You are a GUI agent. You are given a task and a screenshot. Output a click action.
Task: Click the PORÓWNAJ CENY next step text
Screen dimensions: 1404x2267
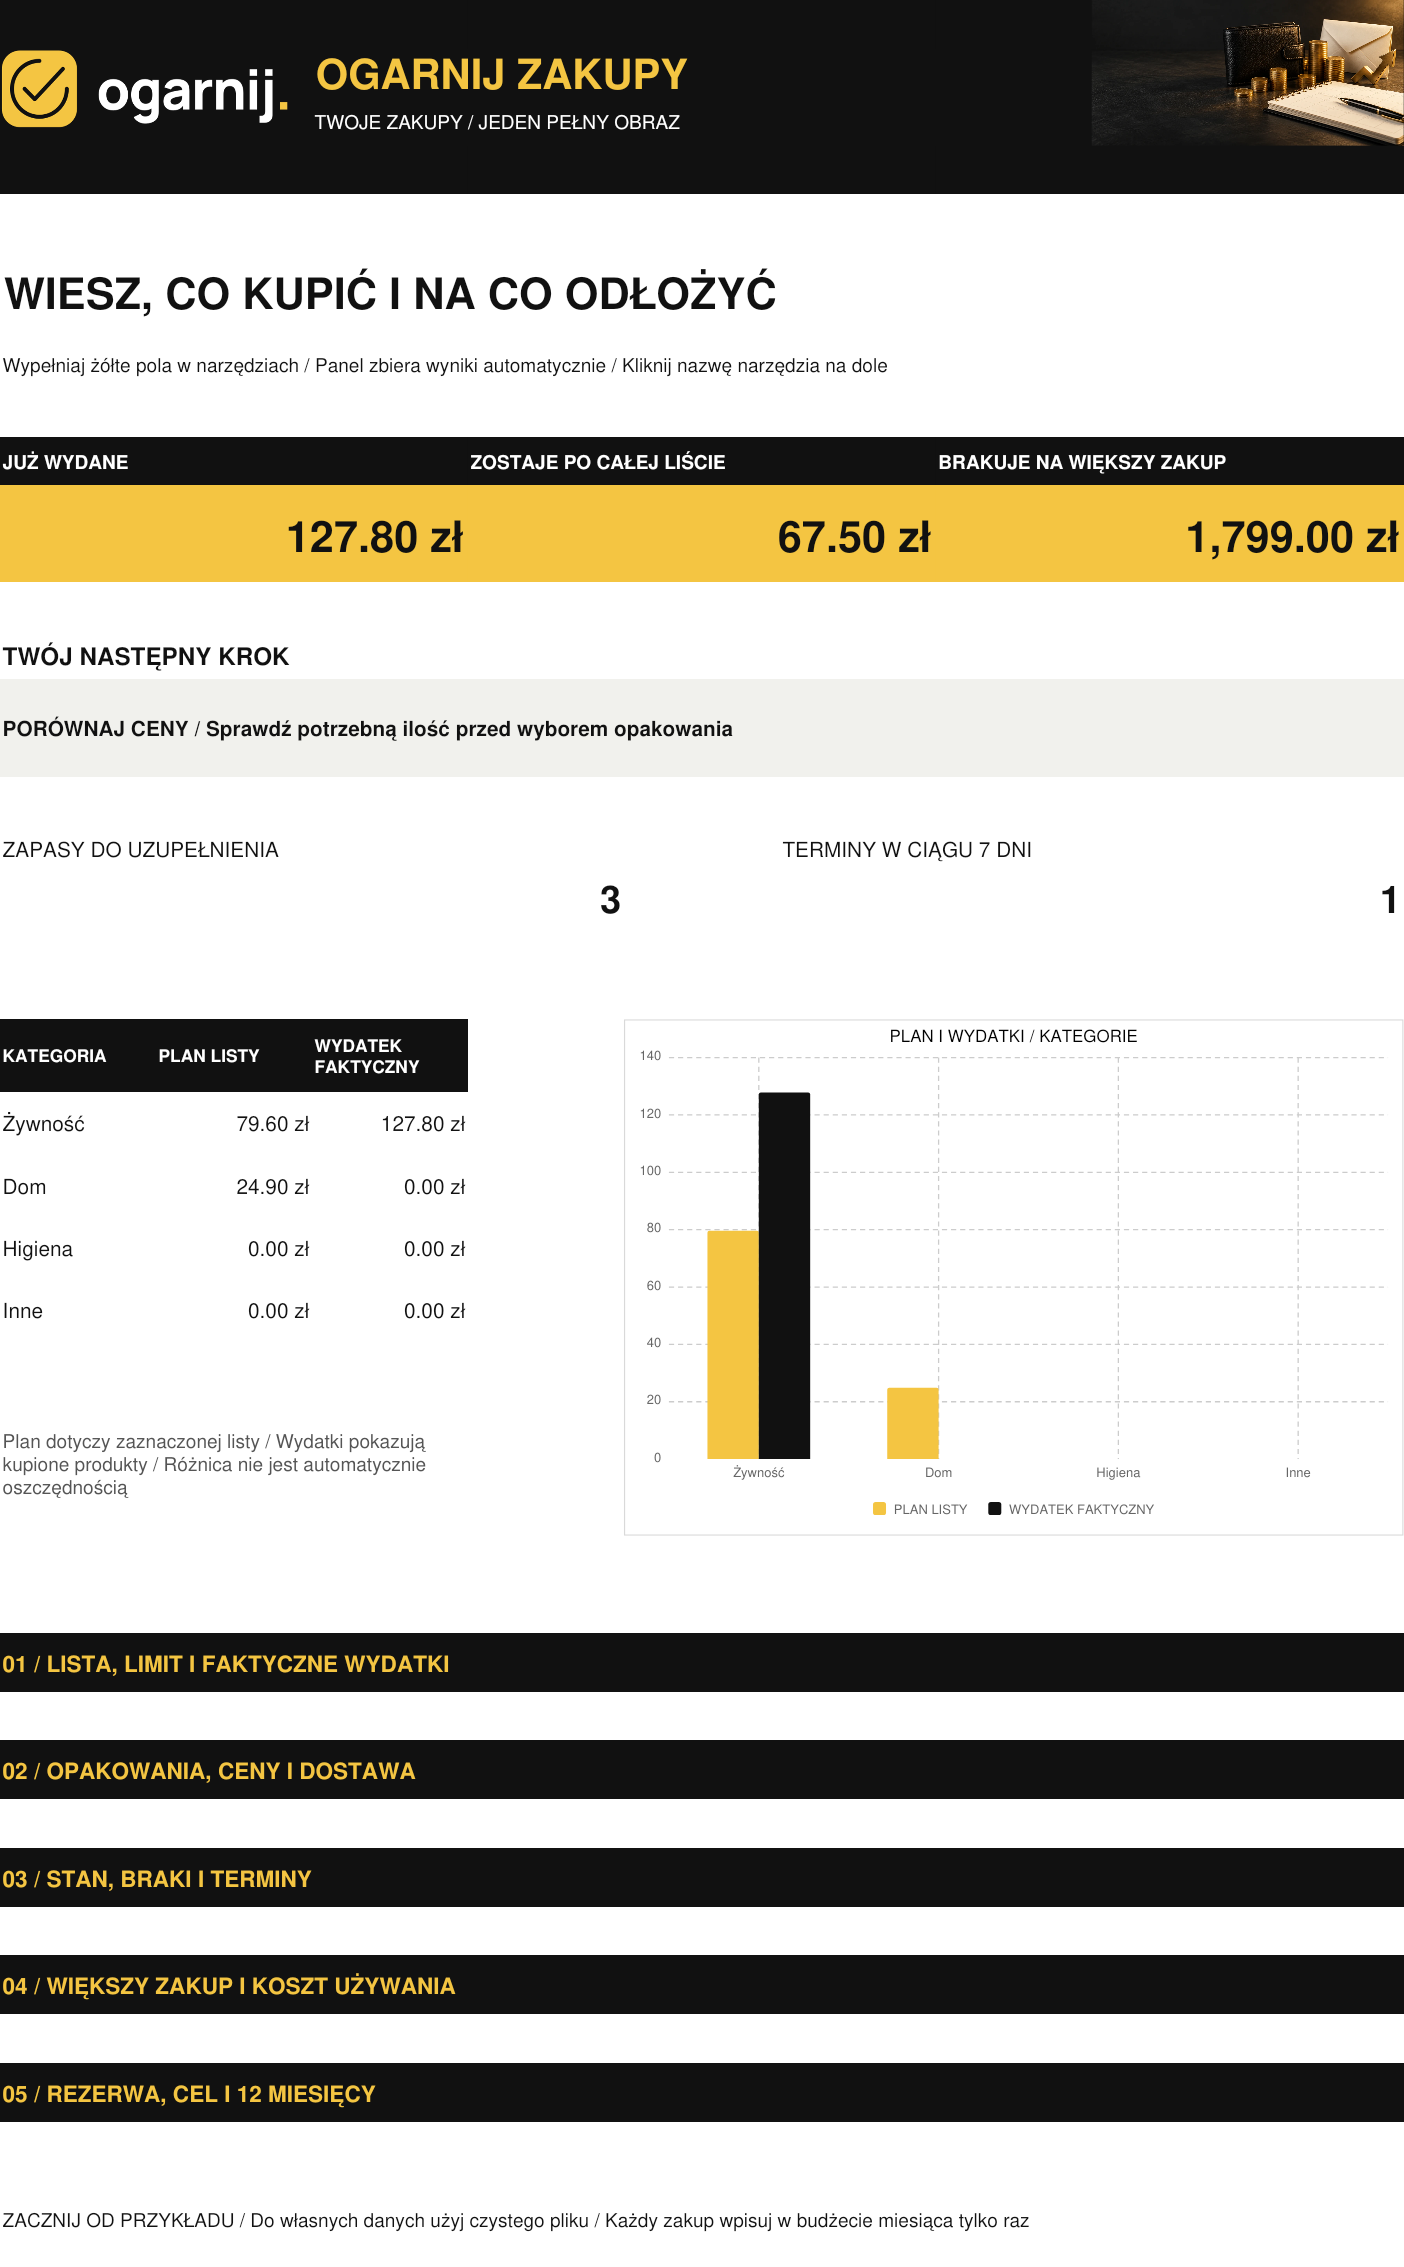pos(367,729)
